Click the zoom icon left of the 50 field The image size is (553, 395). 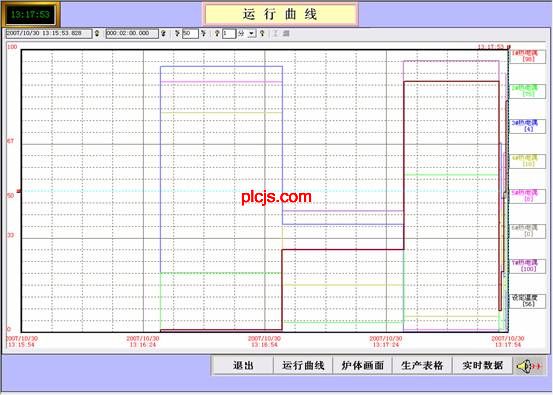pyautogui.click(x=177, y=34)
